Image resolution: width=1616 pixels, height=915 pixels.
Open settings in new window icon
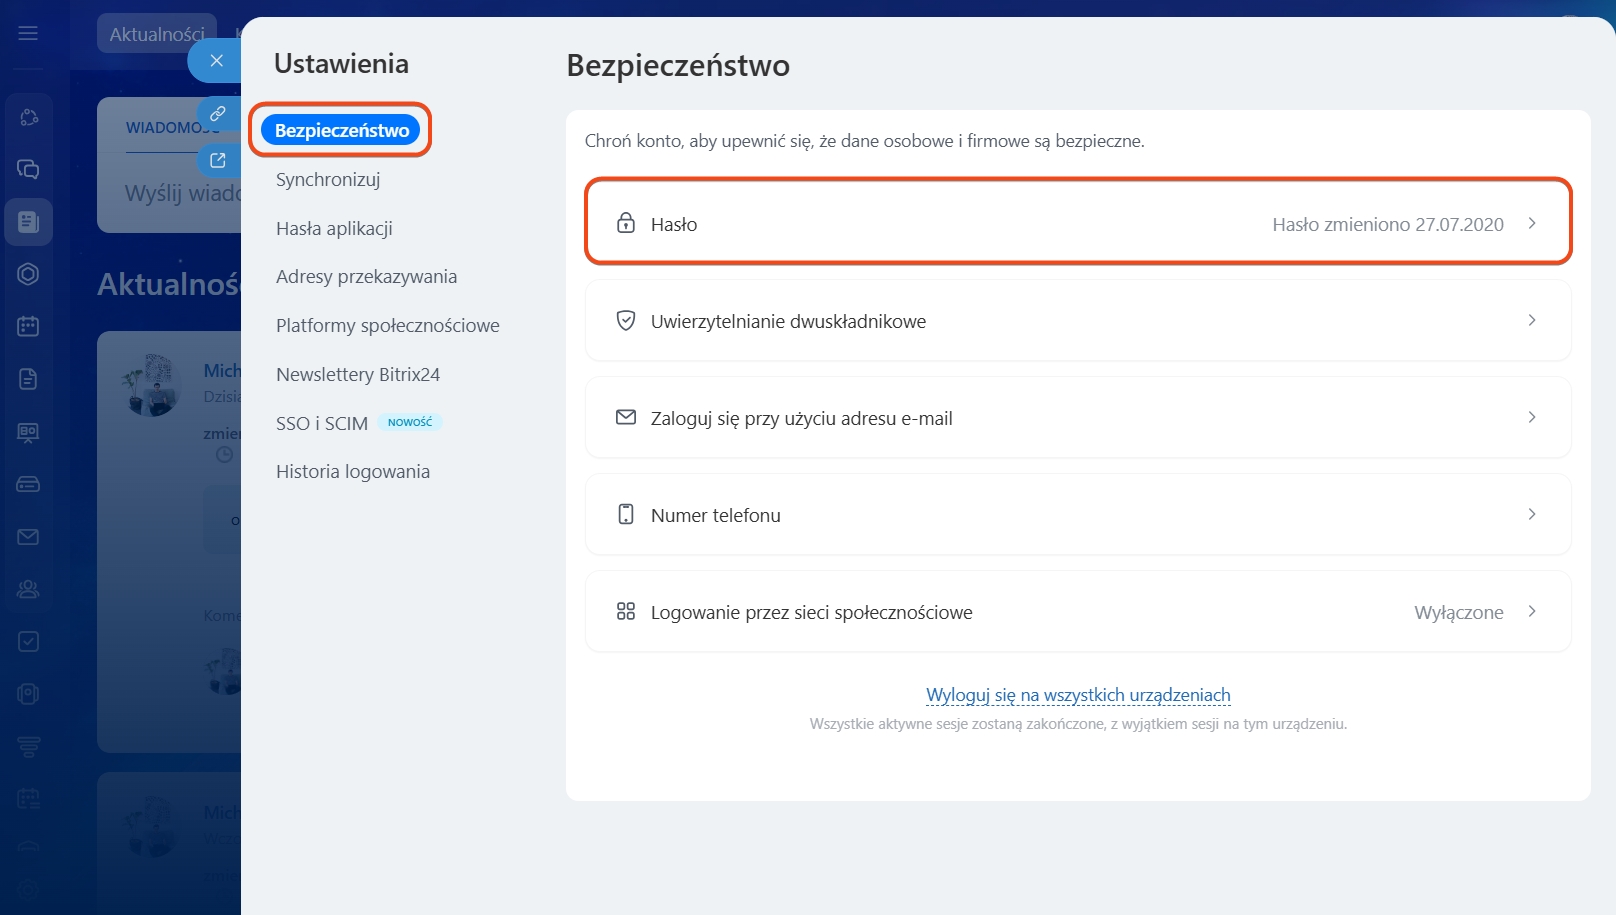point(217,160)
